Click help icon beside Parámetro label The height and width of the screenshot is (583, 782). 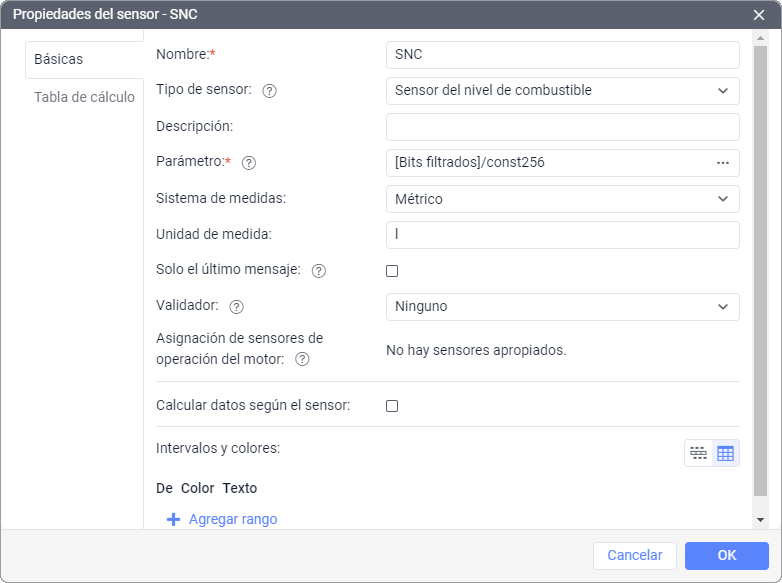[249, 163]
